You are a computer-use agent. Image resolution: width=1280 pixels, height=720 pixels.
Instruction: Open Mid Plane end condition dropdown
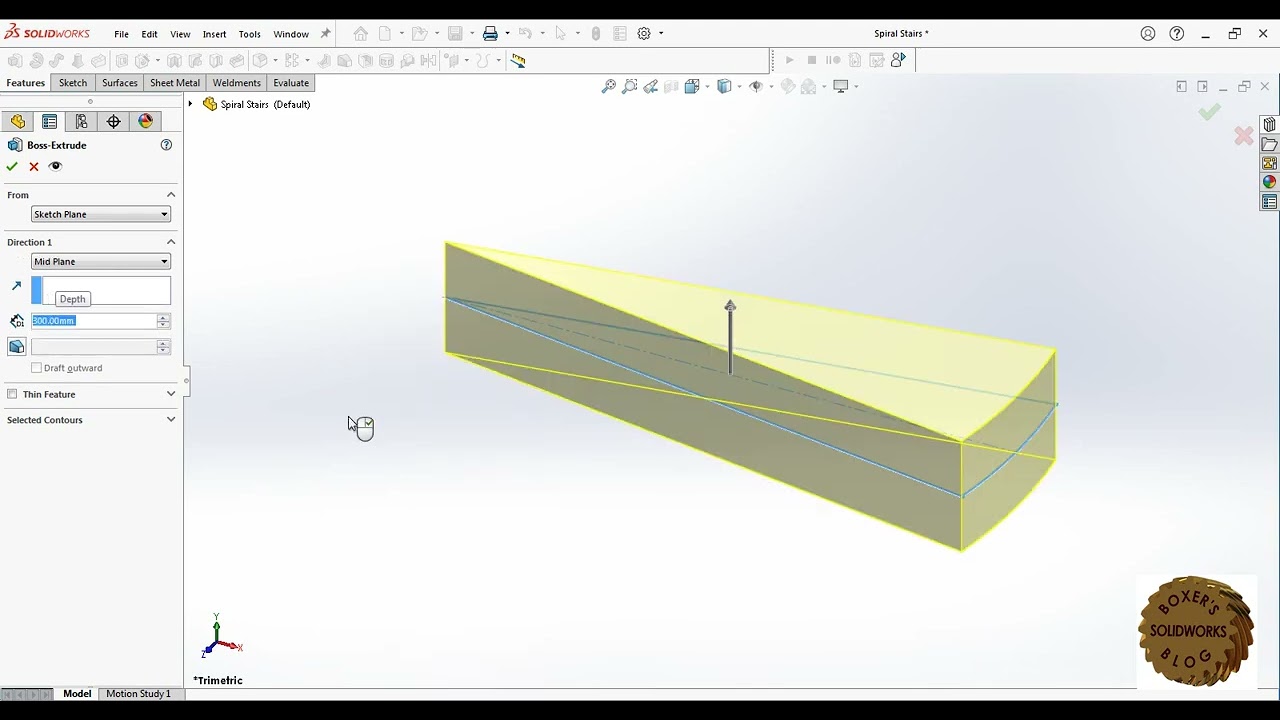click(x=101, y=261)
